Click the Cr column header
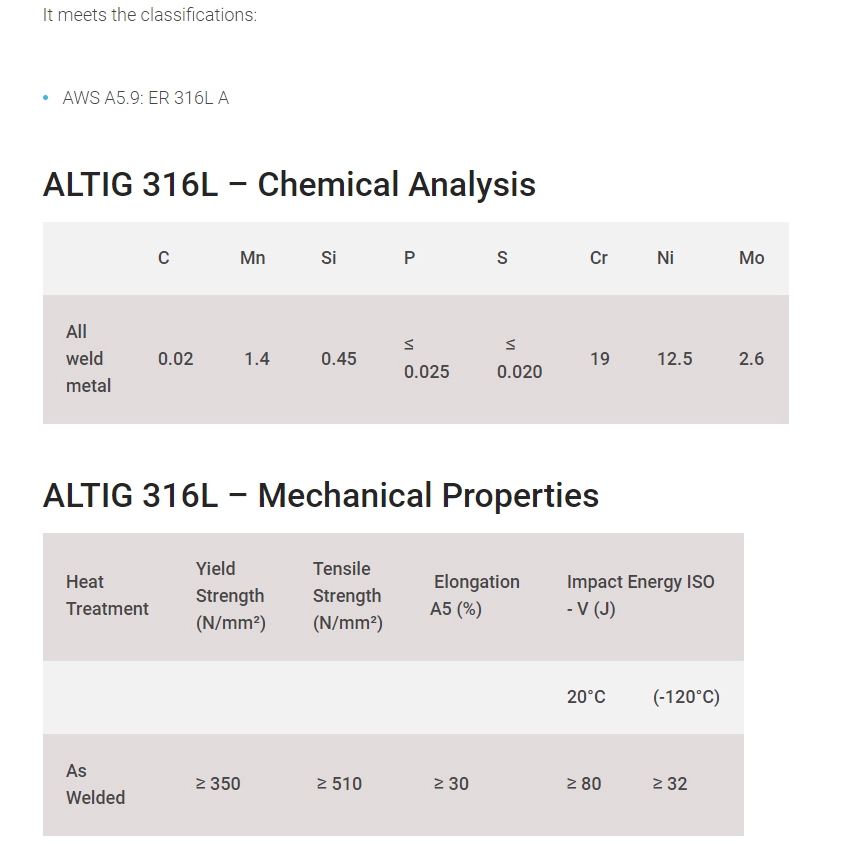845x845 pixels. [599, 258]
